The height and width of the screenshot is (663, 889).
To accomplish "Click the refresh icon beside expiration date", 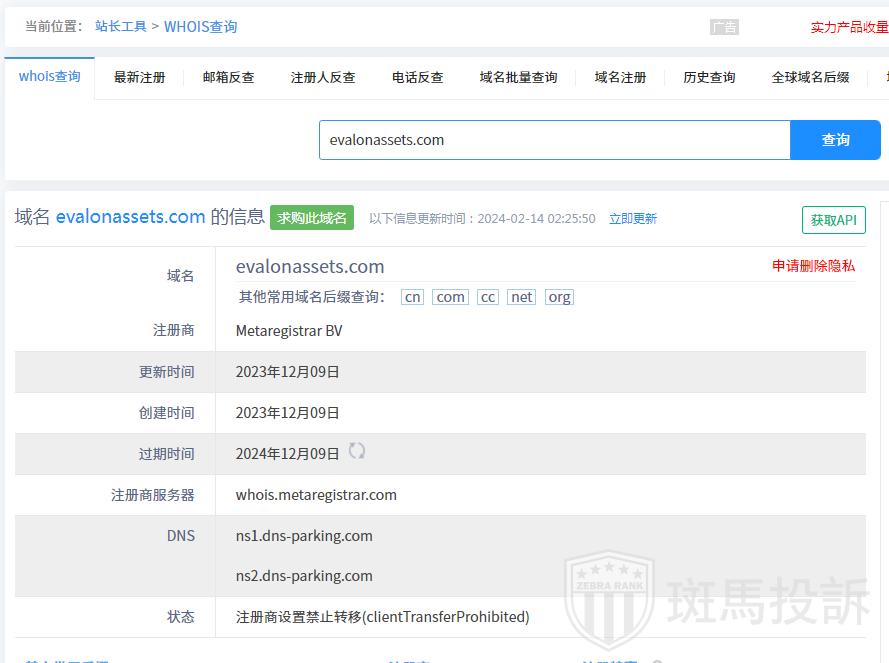I will tap(357, 452).
